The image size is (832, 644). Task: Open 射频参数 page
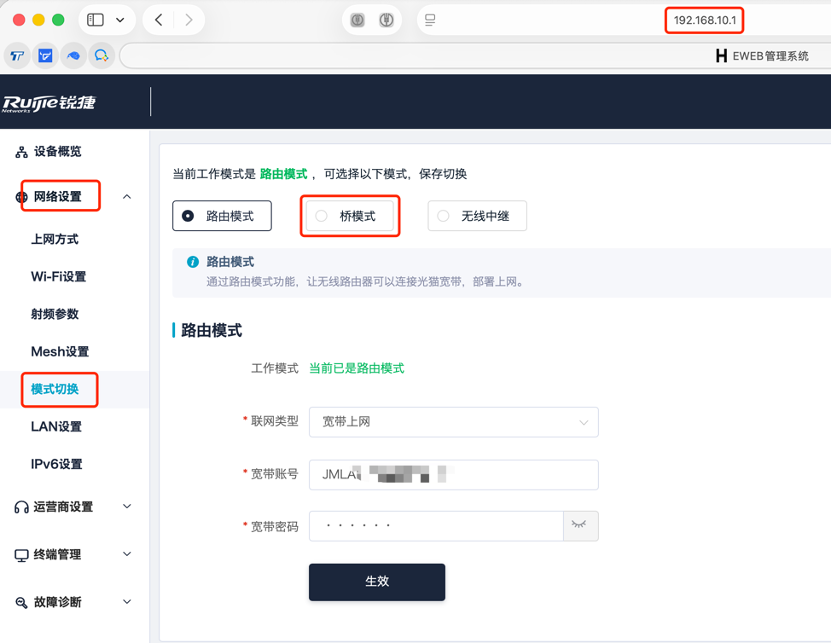point(55,314)
